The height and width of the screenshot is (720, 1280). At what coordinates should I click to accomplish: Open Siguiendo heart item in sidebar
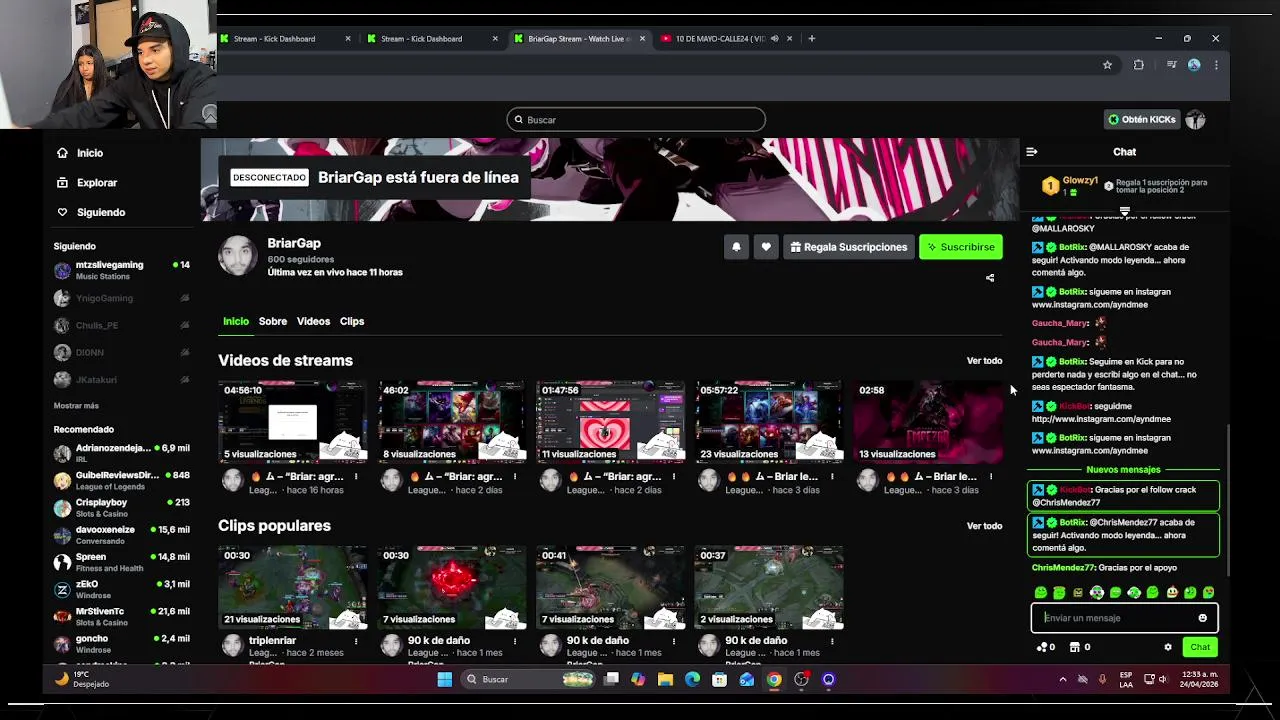point(91,212)
